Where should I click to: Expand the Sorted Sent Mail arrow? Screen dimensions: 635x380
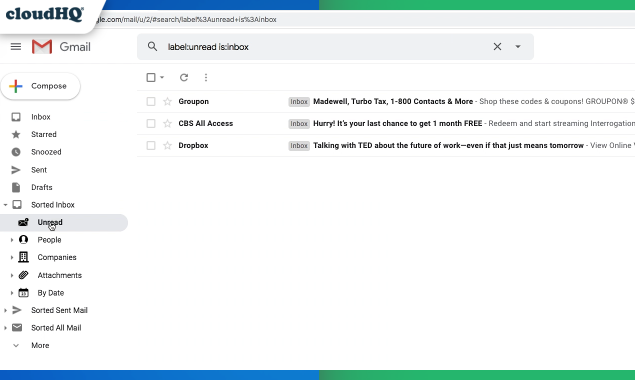point(5,310)
